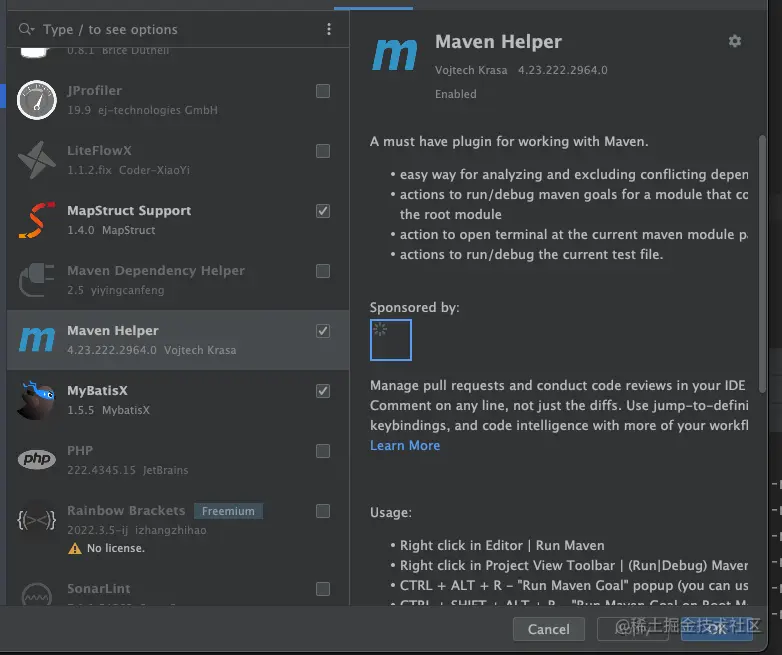Screen dimensions: 782x655
Task: Click the Vojtech Krasa vendor in details header
Action: coord(471,70)
